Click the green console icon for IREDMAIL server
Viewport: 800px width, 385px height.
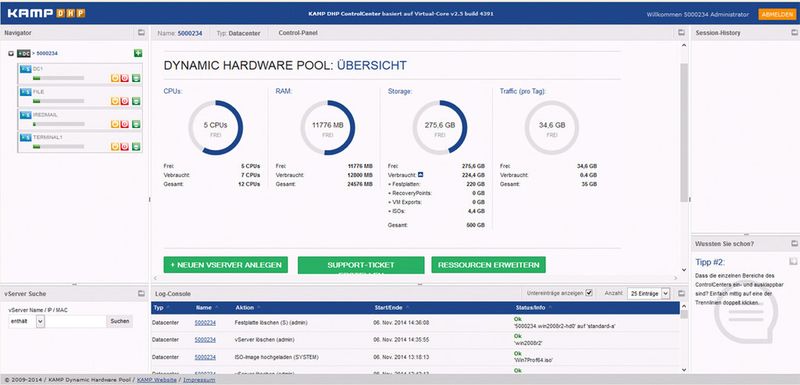pyautogui.click(x=136, y=124)
